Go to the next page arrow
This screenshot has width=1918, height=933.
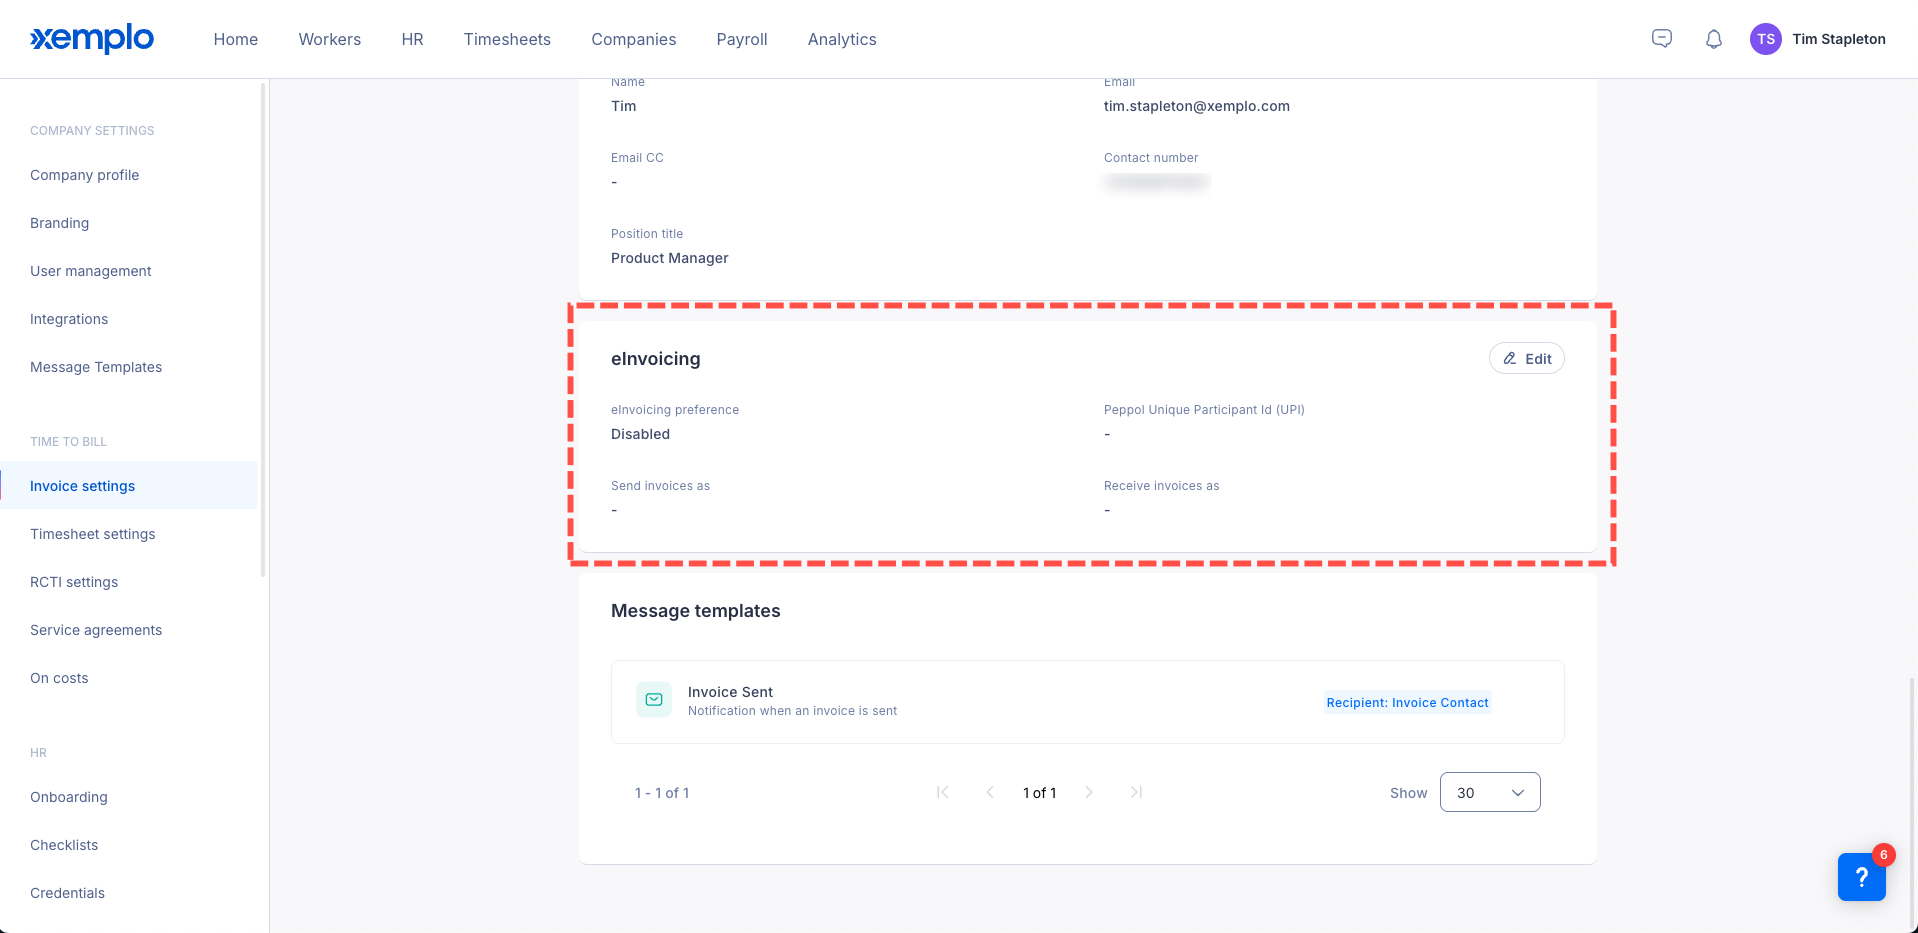pyautogui.click(x=1089, y=792)
